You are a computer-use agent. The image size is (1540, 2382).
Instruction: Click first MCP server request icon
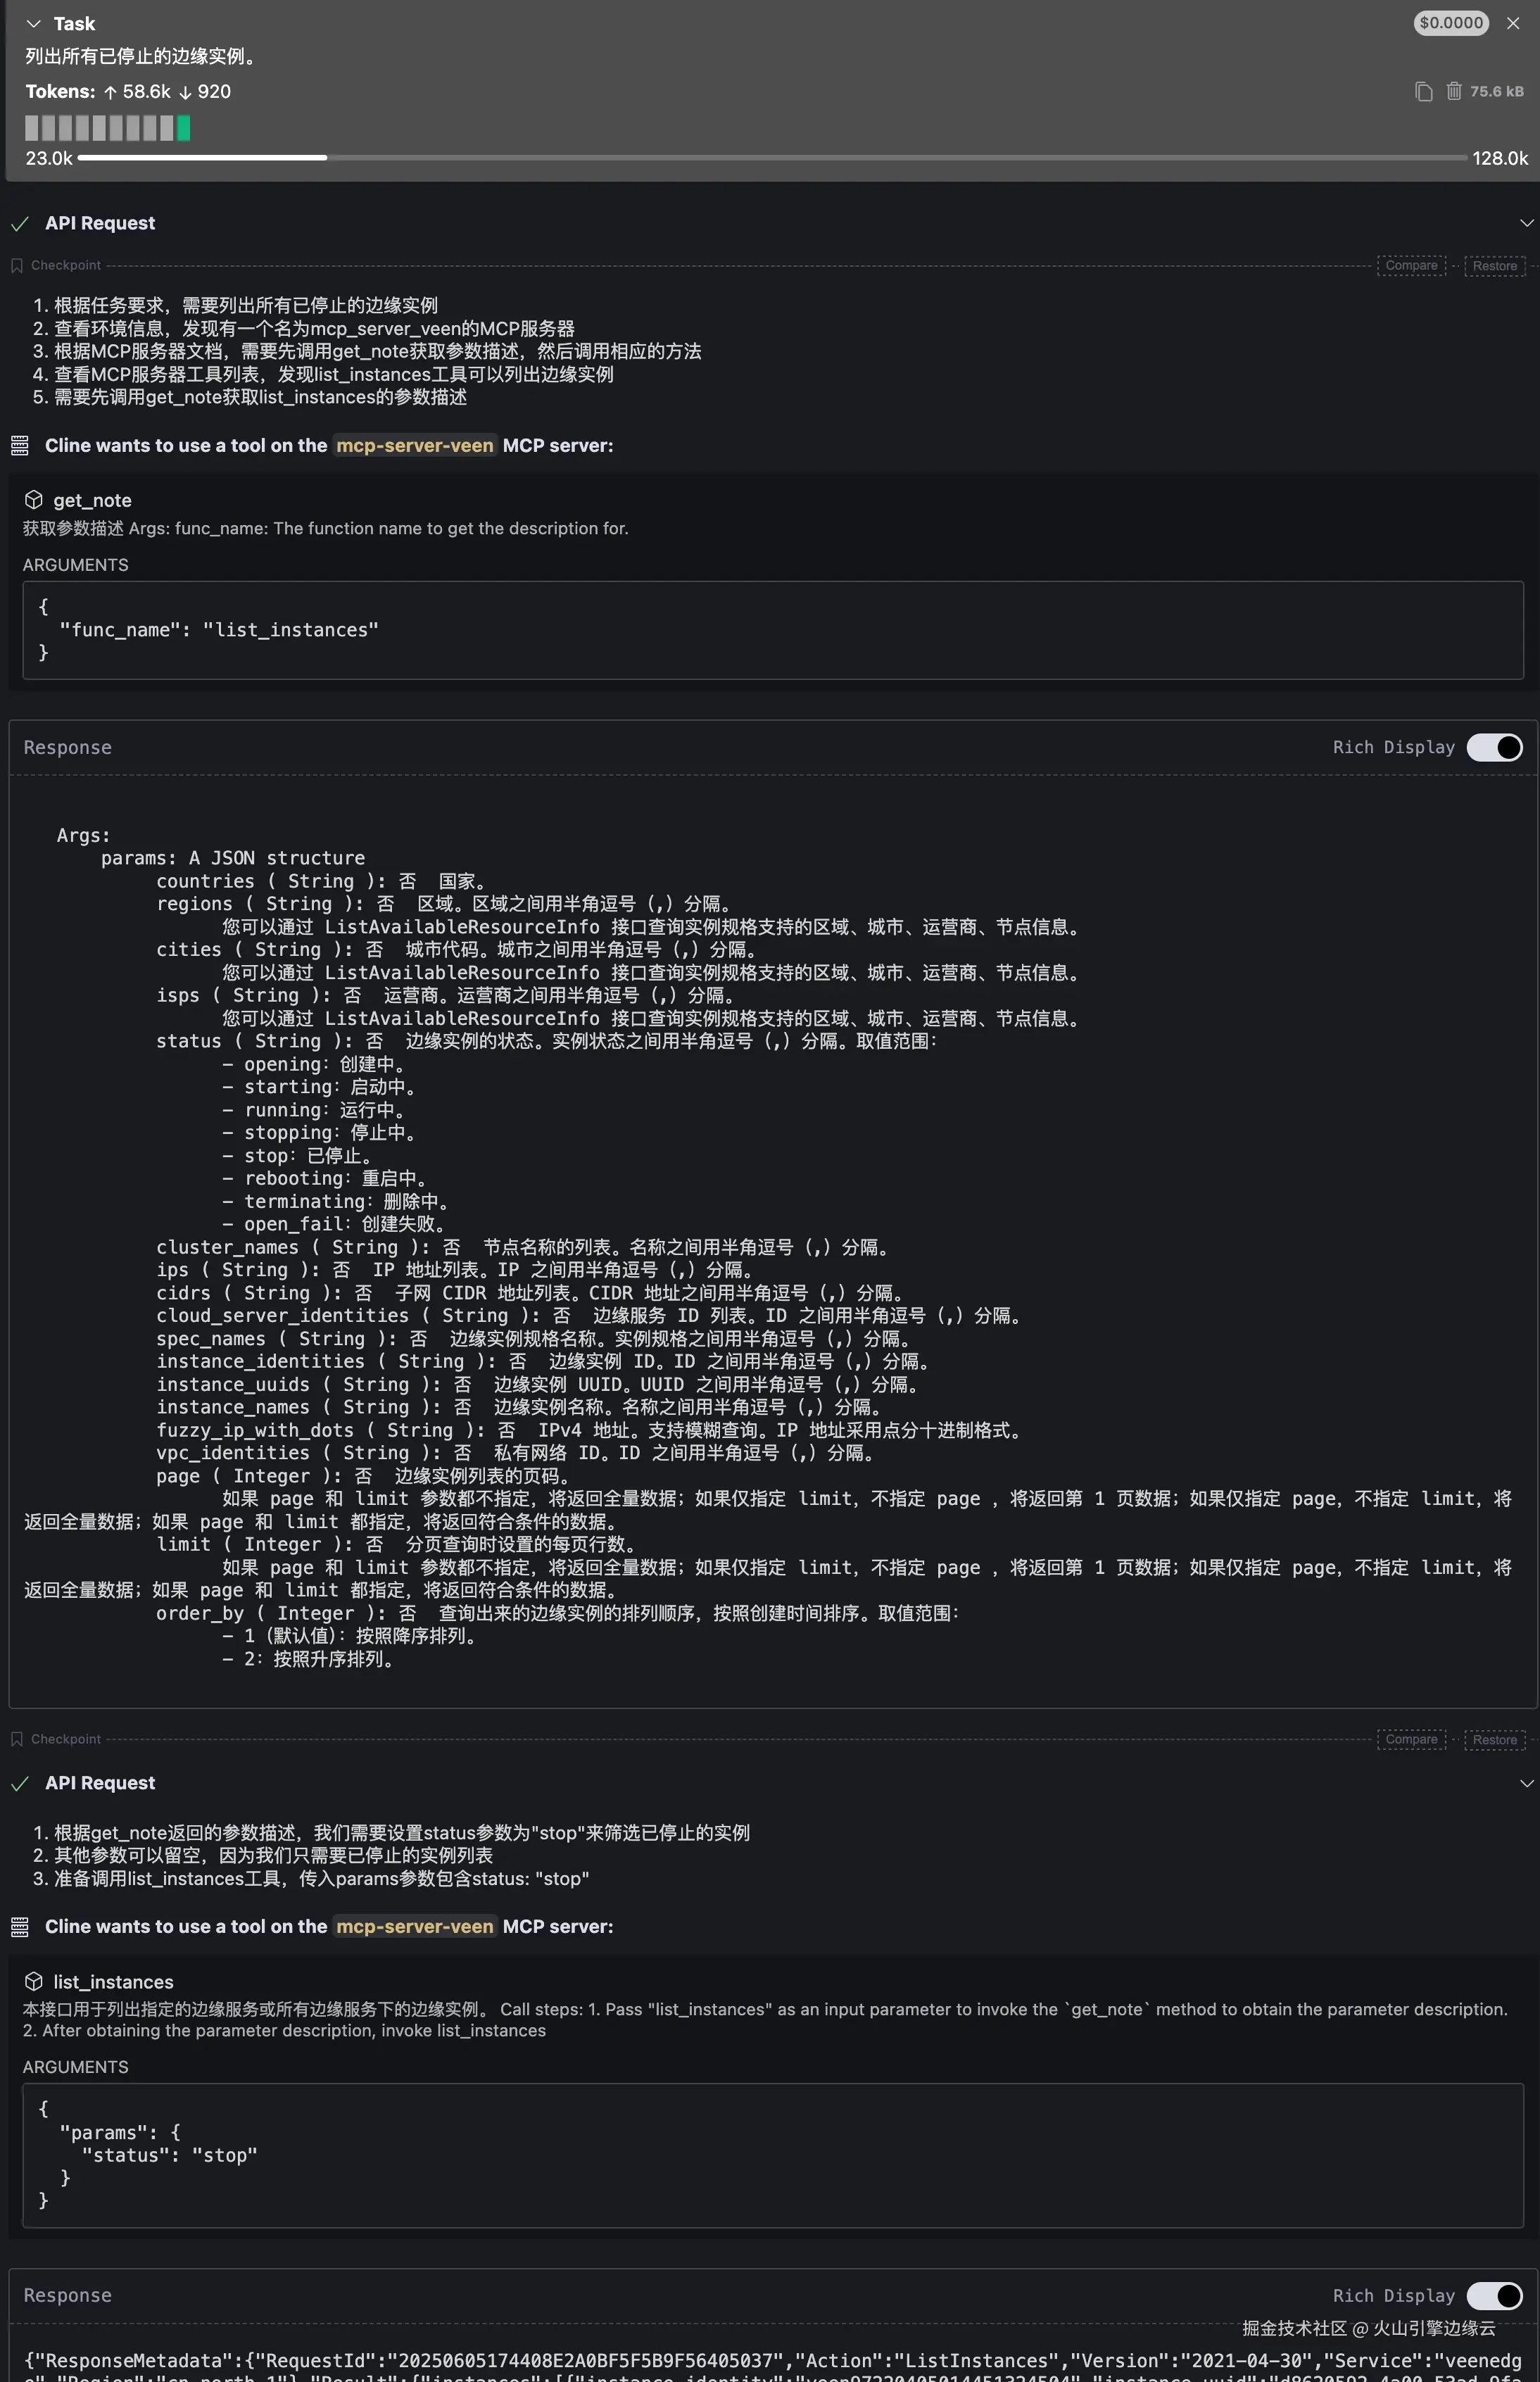pyautogui.click(x=19, y=446)
